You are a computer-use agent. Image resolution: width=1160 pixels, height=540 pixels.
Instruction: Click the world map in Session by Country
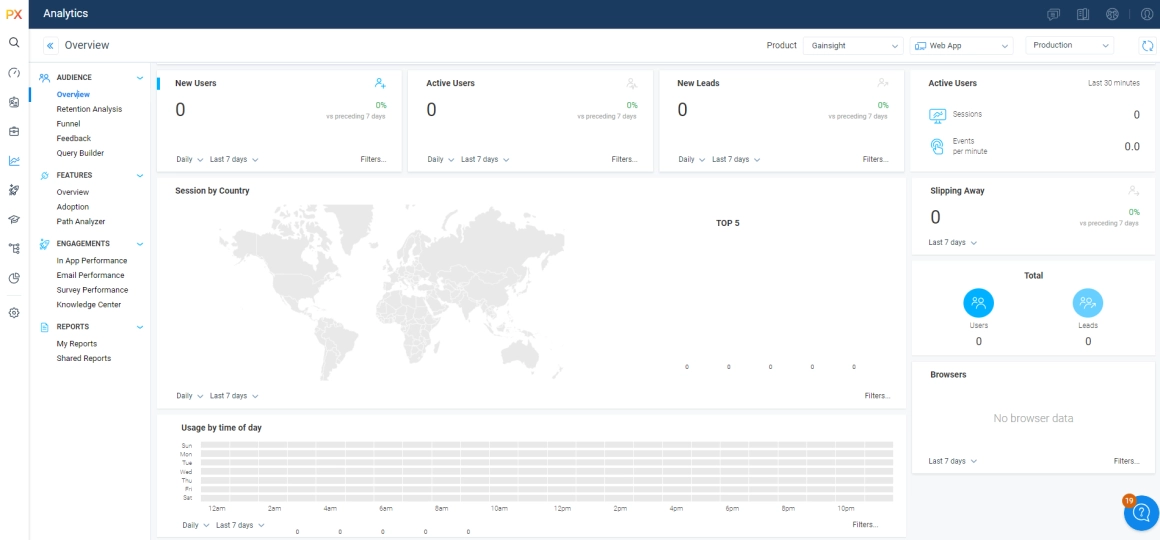coord(391,293)
